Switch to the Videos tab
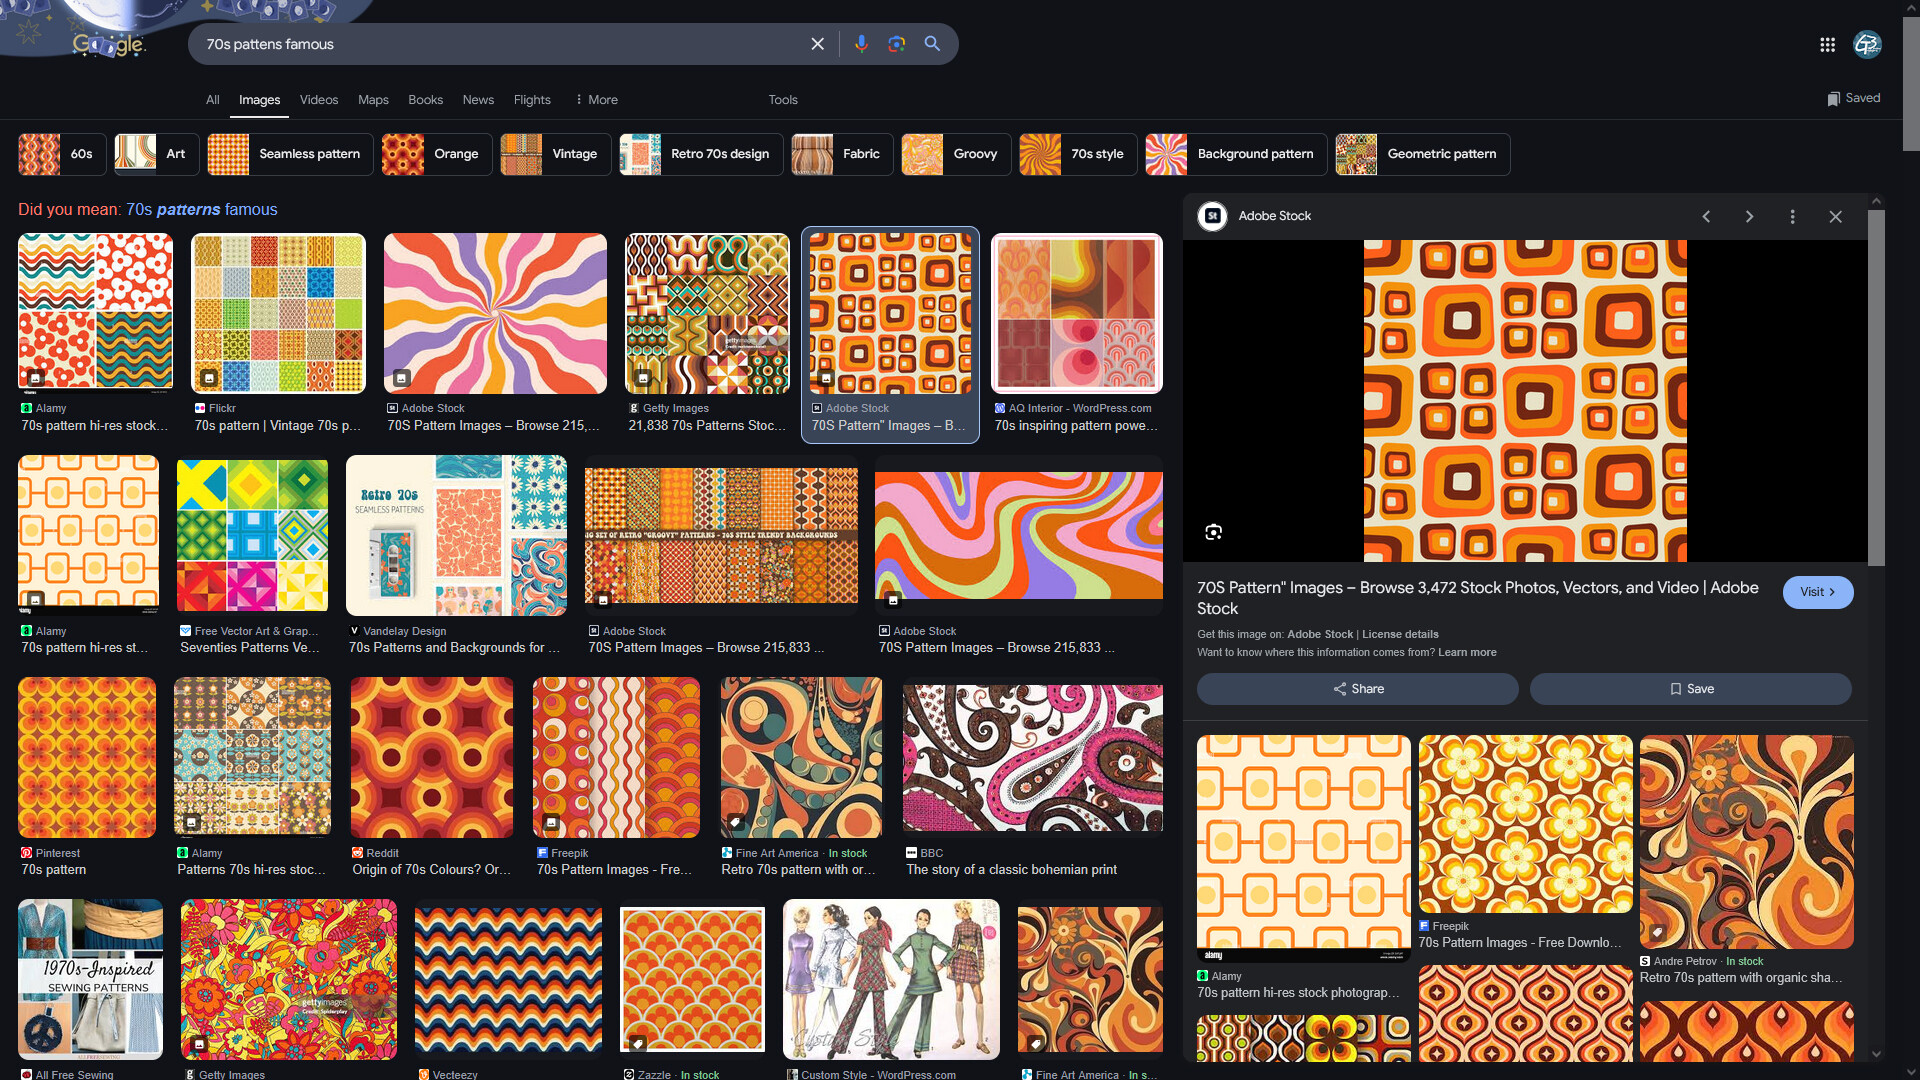The image size is (1920, 1080). tap(318, 100)
